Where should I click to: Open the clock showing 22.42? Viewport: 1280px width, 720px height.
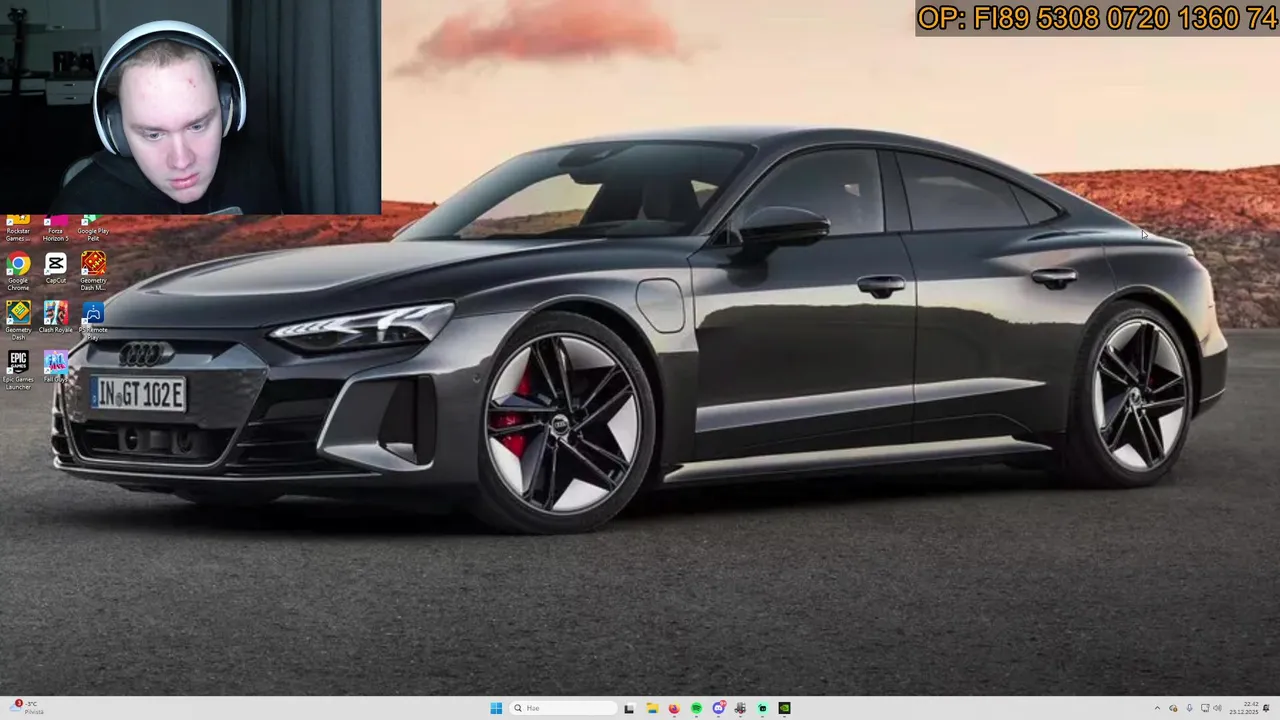1245,708
